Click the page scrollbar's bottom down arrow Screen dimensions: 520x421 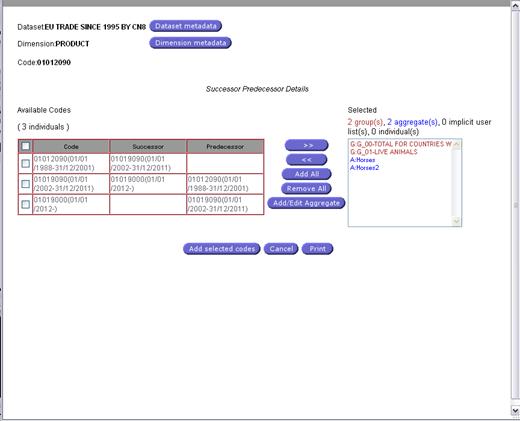515,410
